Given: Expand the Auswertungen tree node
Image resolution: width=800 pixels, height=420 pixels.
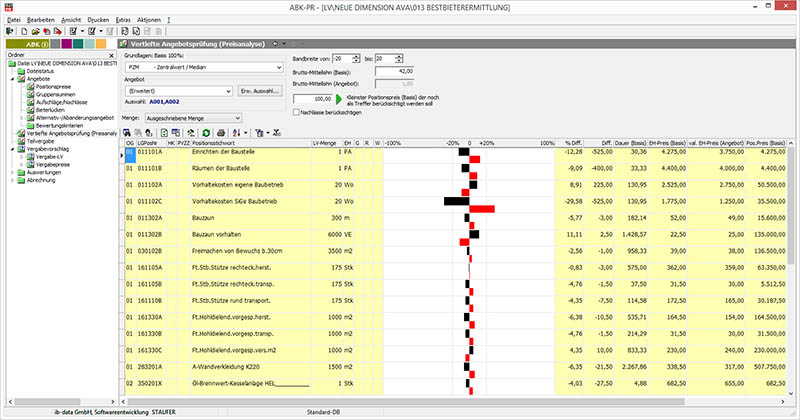Looking at the screenshot, I should 12,172.
